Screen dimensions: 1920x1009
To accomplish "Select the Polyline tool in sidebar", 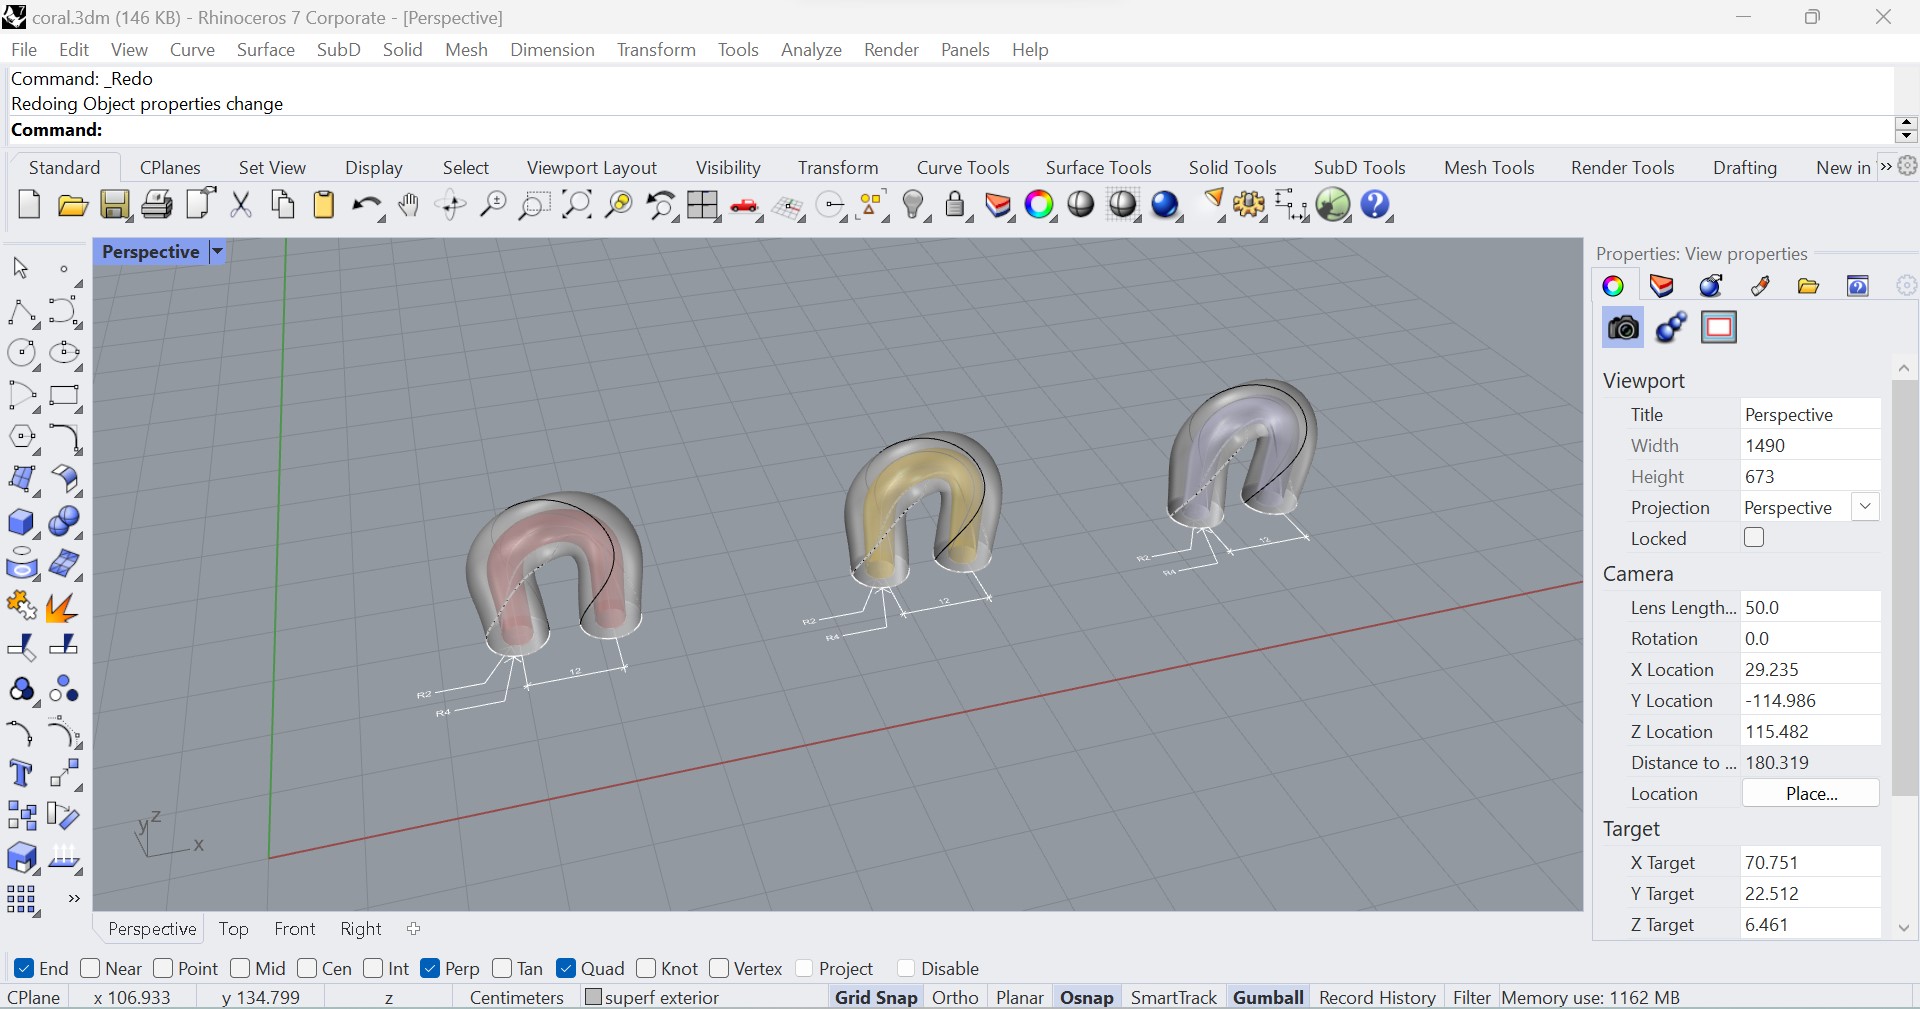I will (22, 312).
